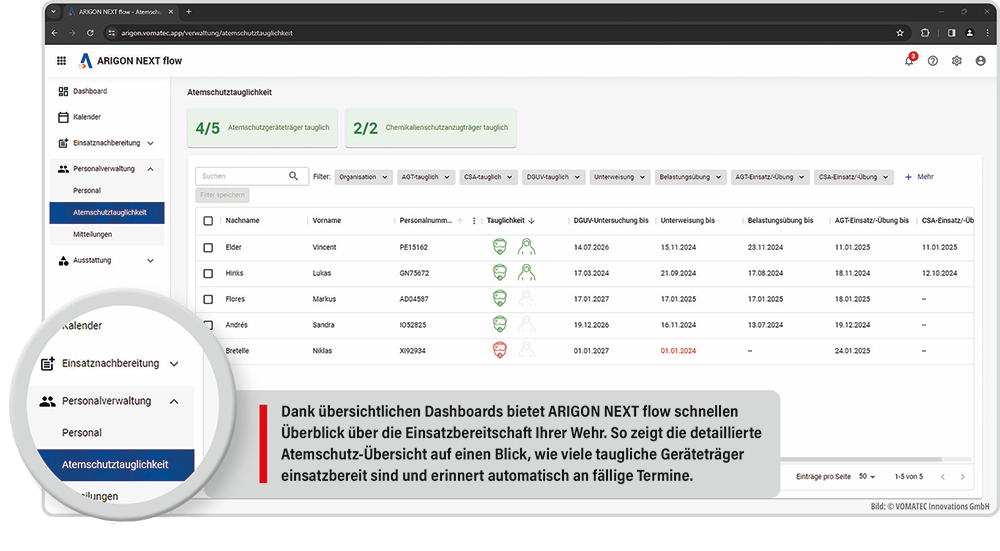This screenshot has height=551, width=1000.
Task: Toggle the select-all checkbox in table header
Action: [208, 221]
